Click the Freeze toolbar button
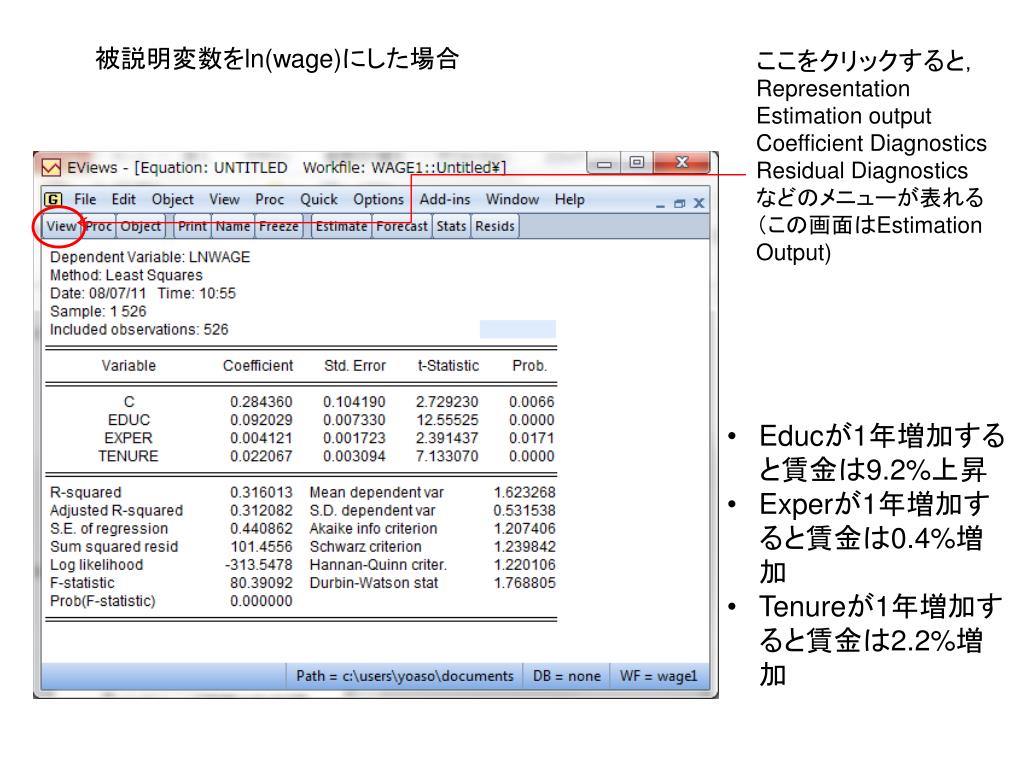Viewport: 1024px width, 768px height. (279, 227)
